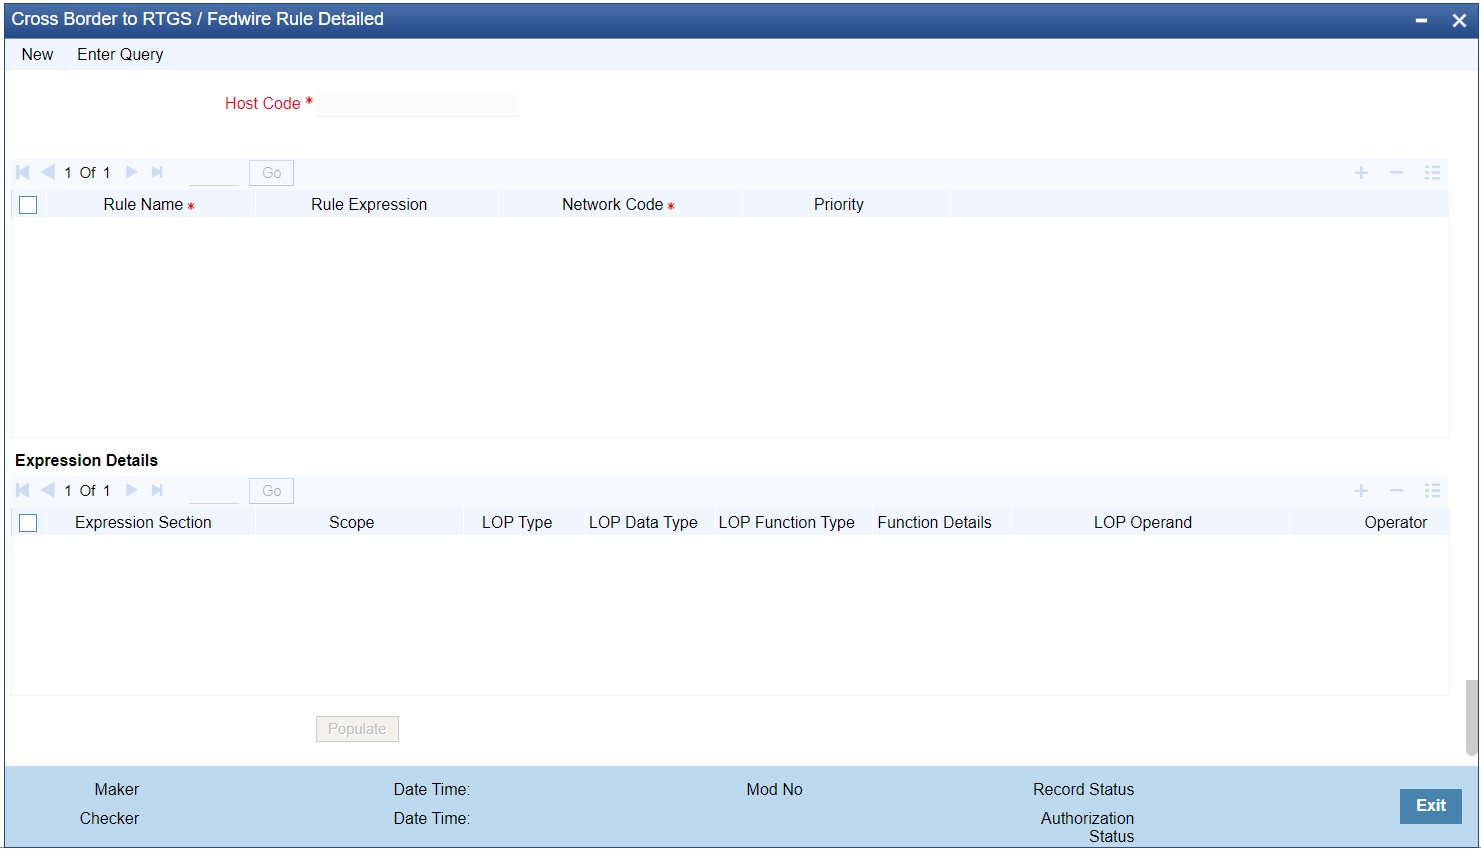Image resolution: width=1481 pixels, height=851 pixels.
Task: Click the Priority column header
Action: pos(838,204)
